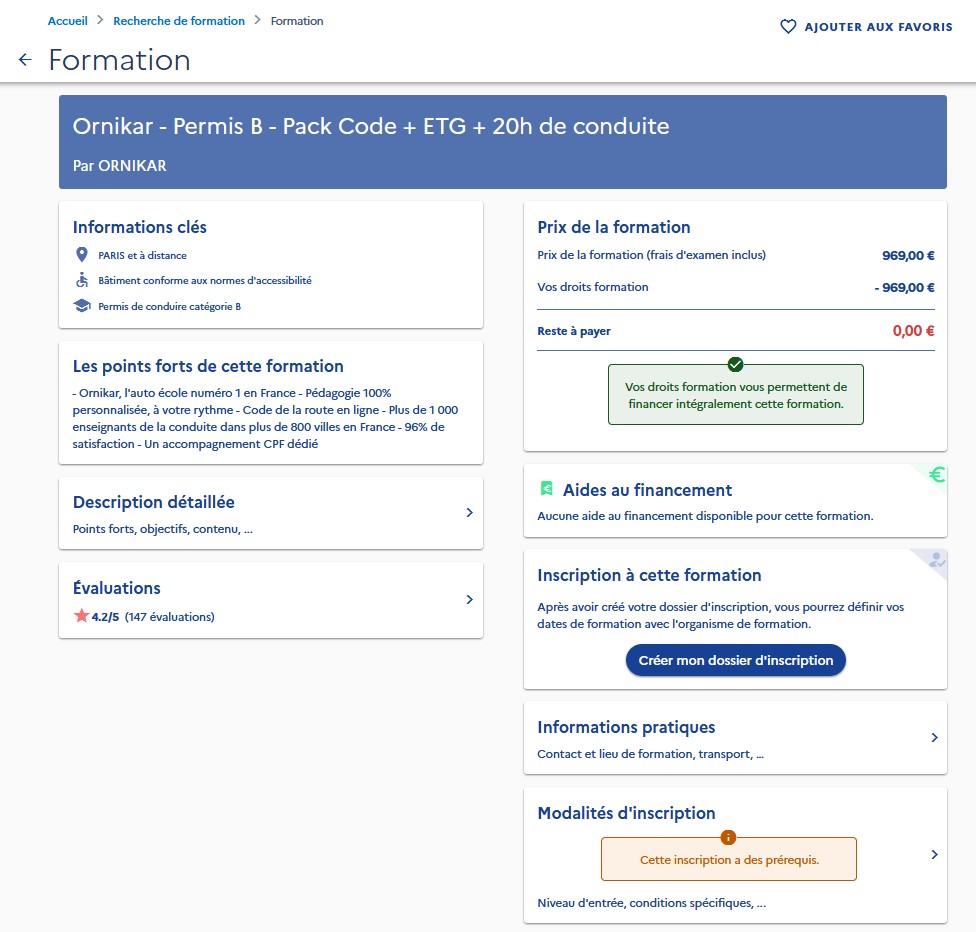Click the back arrow next to Formation
This screenshot has width=976, height=932.
click(25, 60)
